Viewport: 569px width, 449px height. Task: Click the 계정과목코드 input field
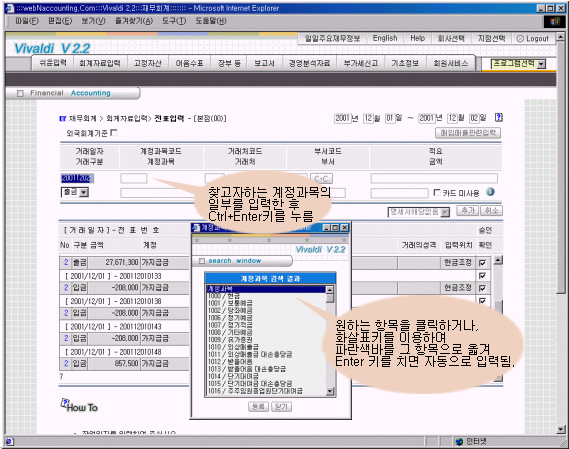click(134, 178)
